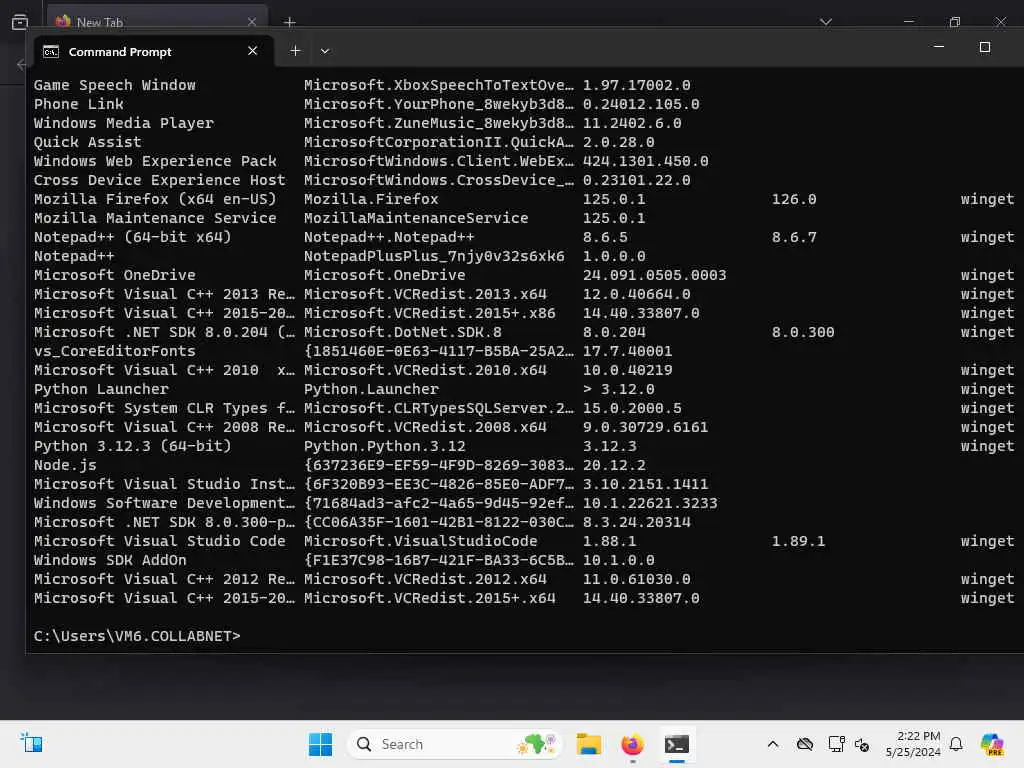1024x768 pixels.
Task: Open the clock showing 2:22 PM
Action: [x=913, y=744]
